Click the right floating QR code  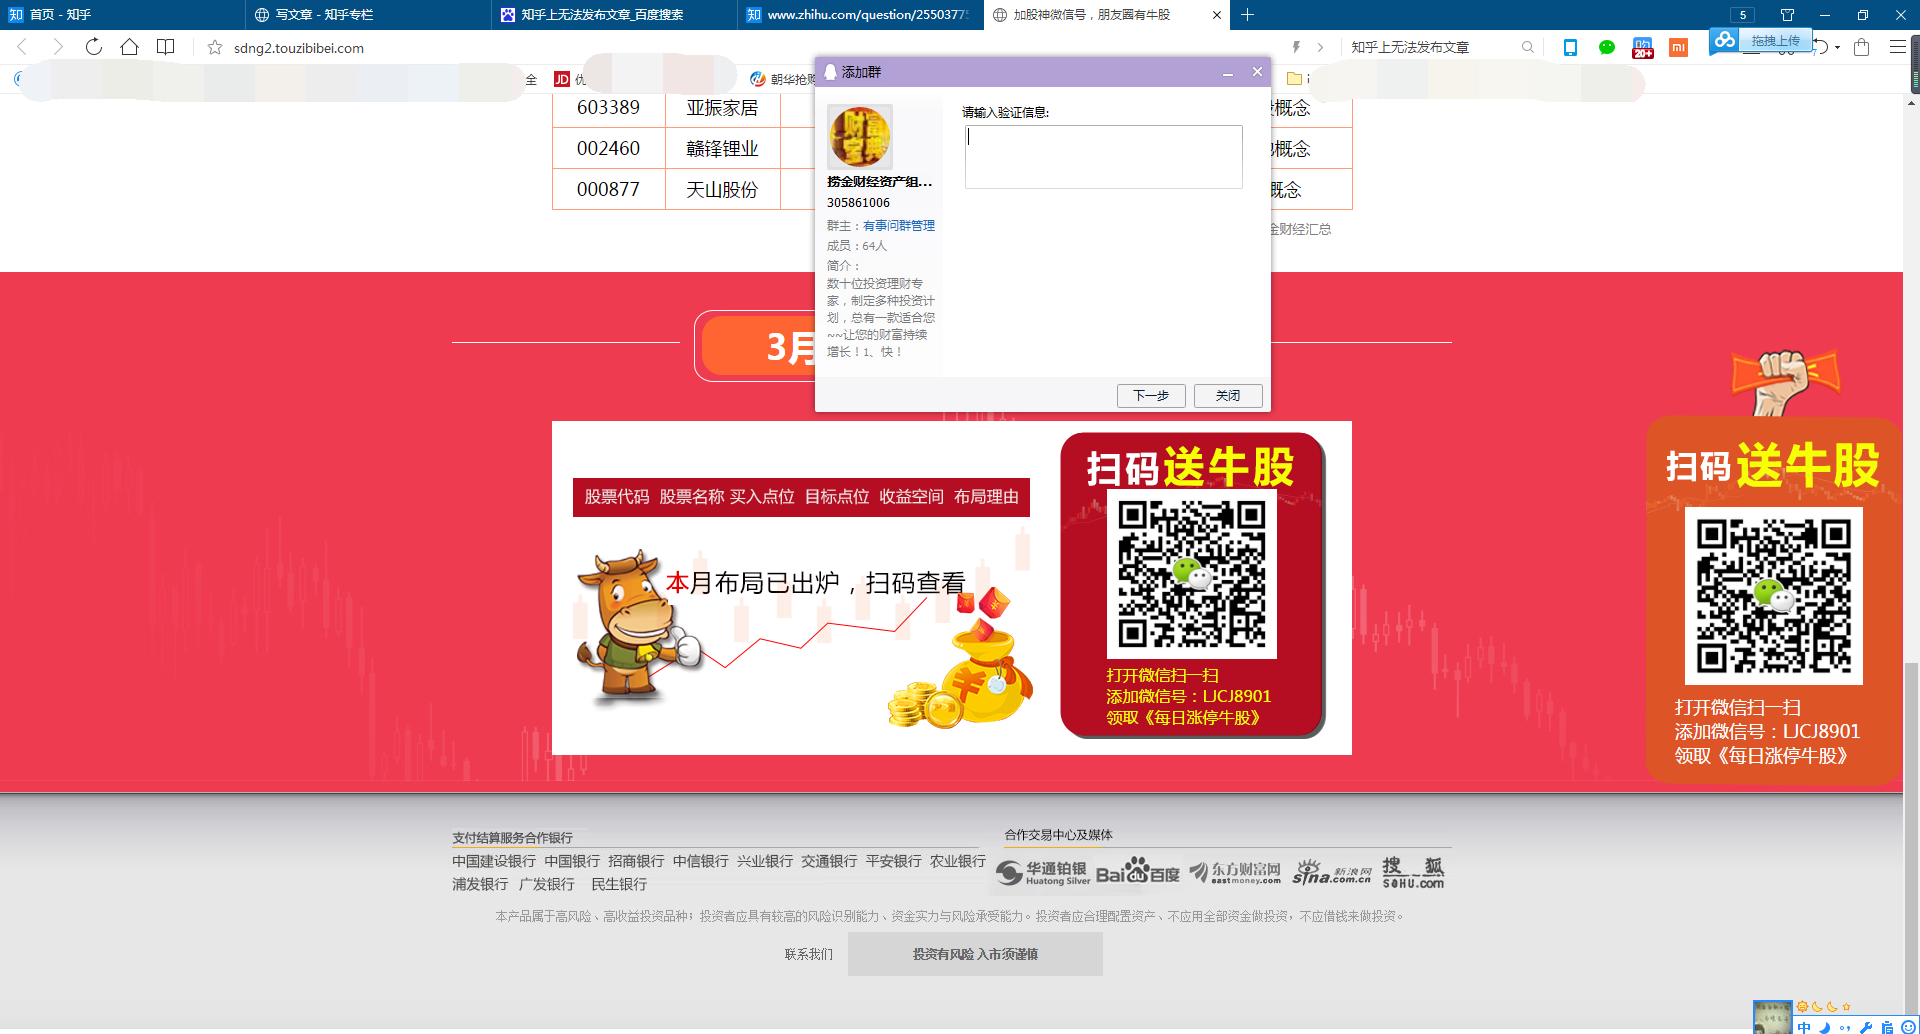[1773, 596]
